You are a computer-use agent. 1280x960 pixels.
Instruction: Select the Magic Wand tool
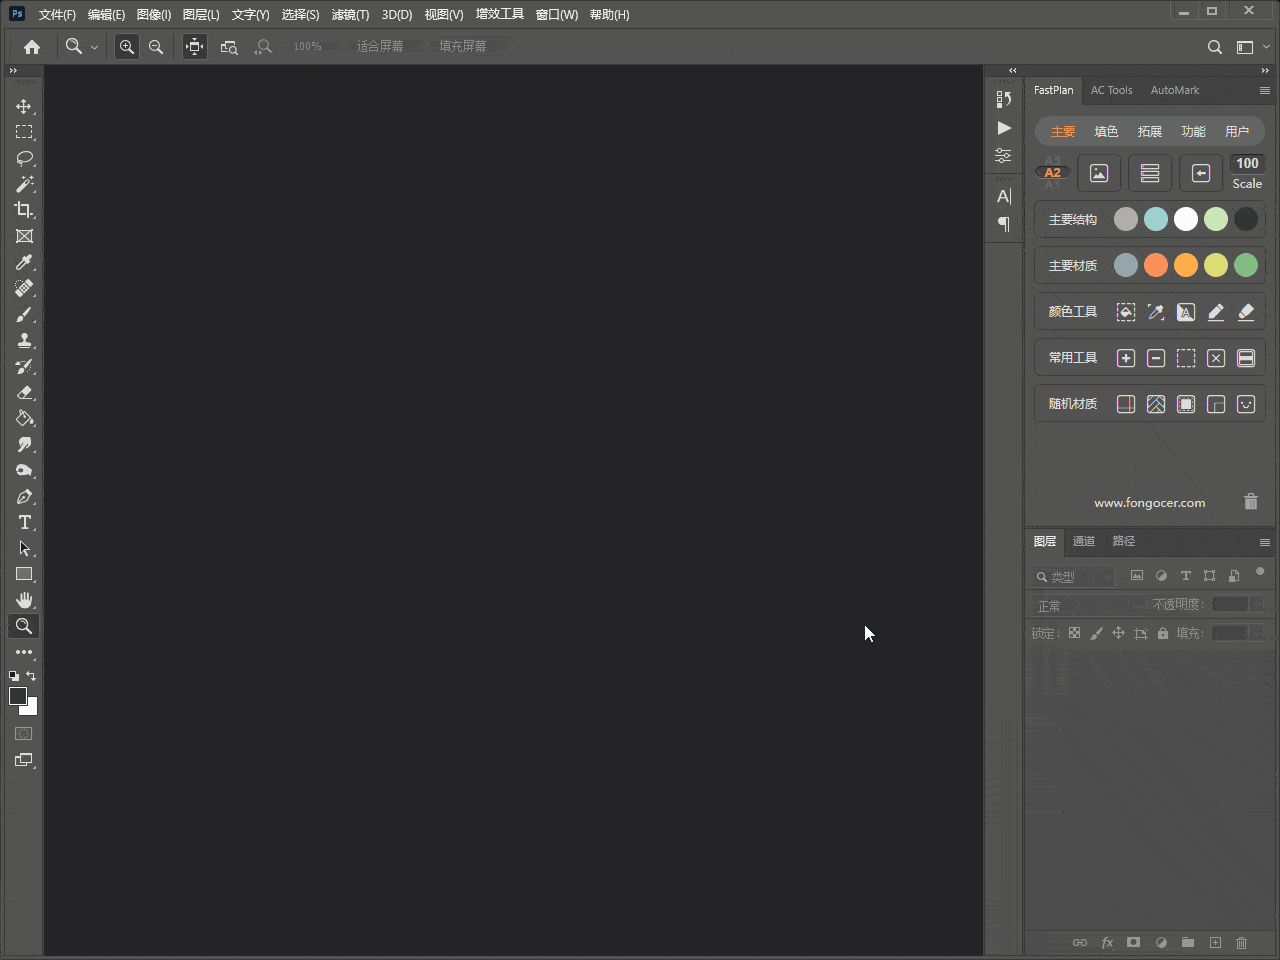[x=24, y=184]
